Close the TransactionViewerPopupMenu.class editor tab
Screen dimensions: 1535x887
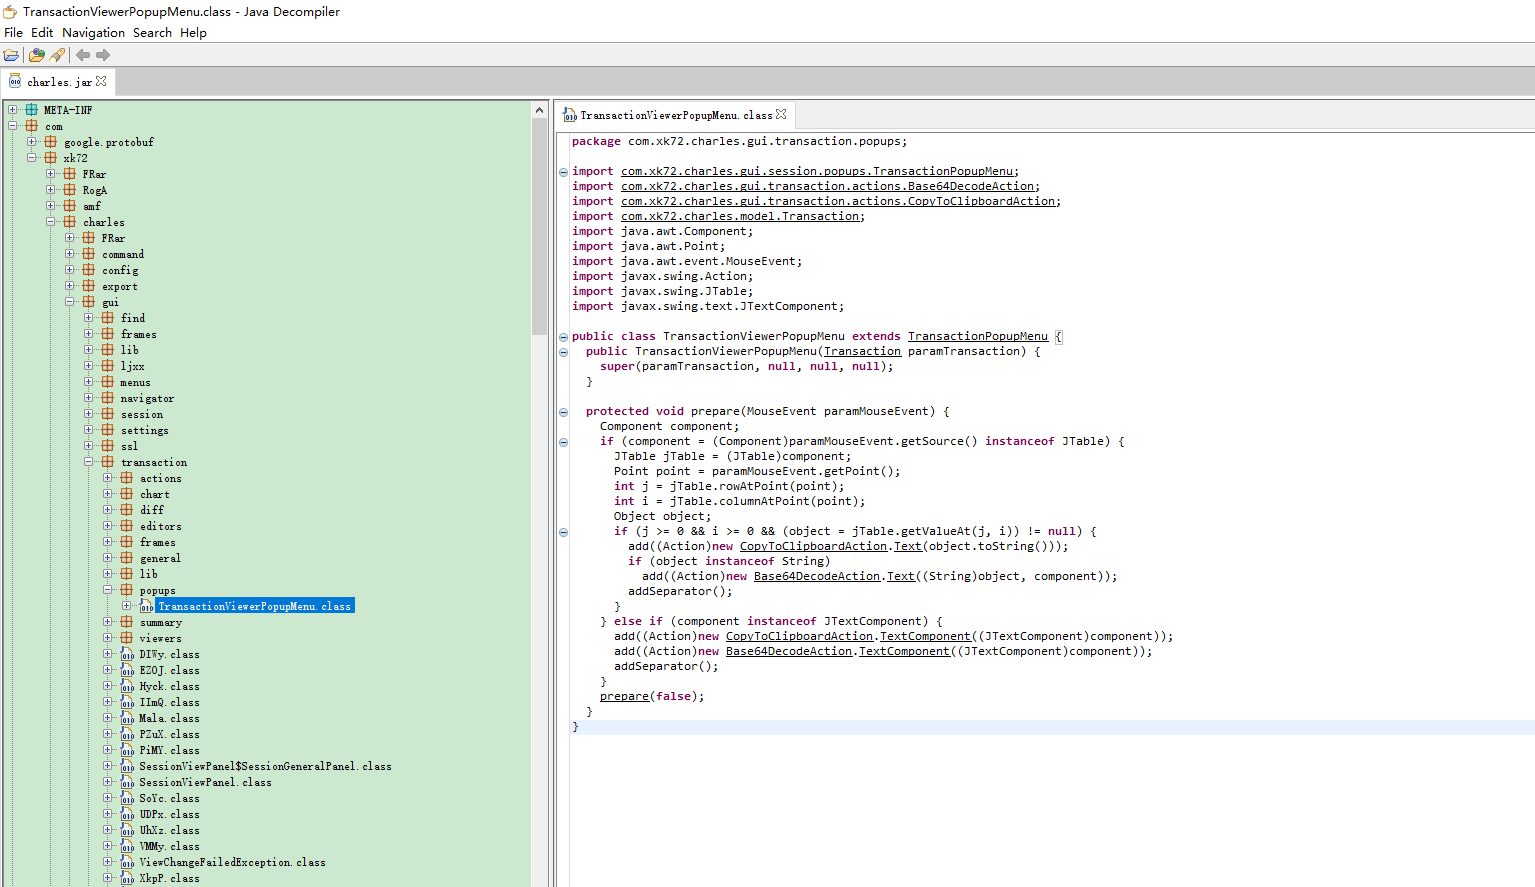781,114
